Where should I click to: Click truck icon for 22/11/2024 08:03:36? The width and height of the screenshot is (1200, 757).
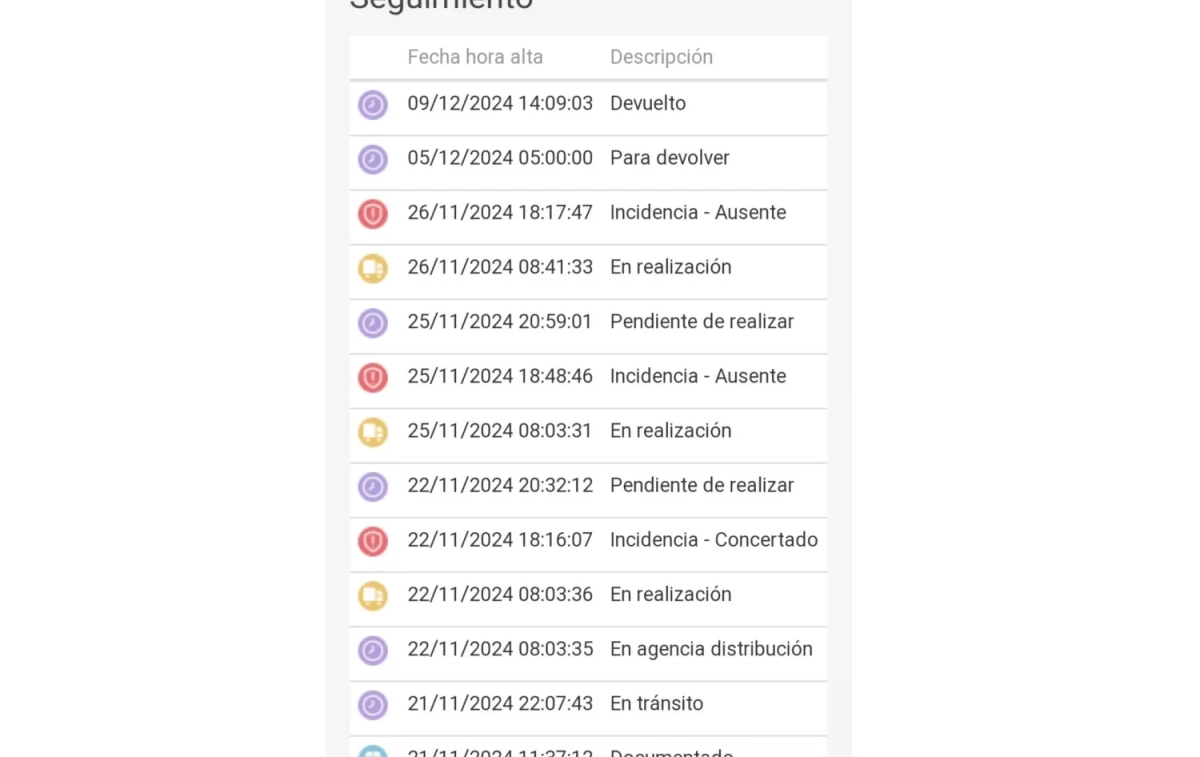373,596
